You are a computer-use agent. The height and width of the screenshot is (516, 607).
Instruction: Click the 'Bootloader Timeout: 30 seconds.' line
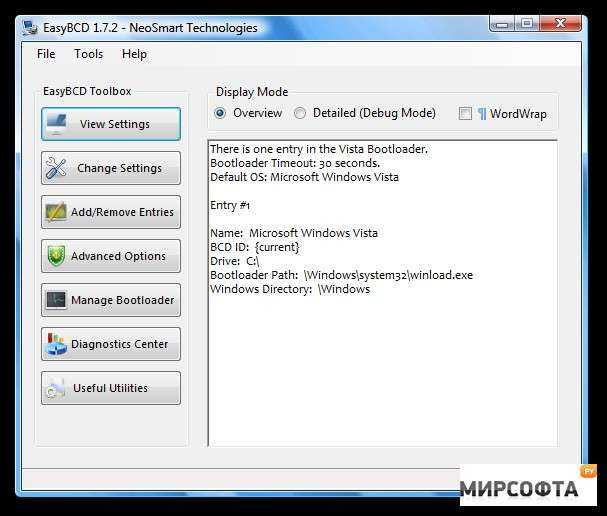[295, 163]
